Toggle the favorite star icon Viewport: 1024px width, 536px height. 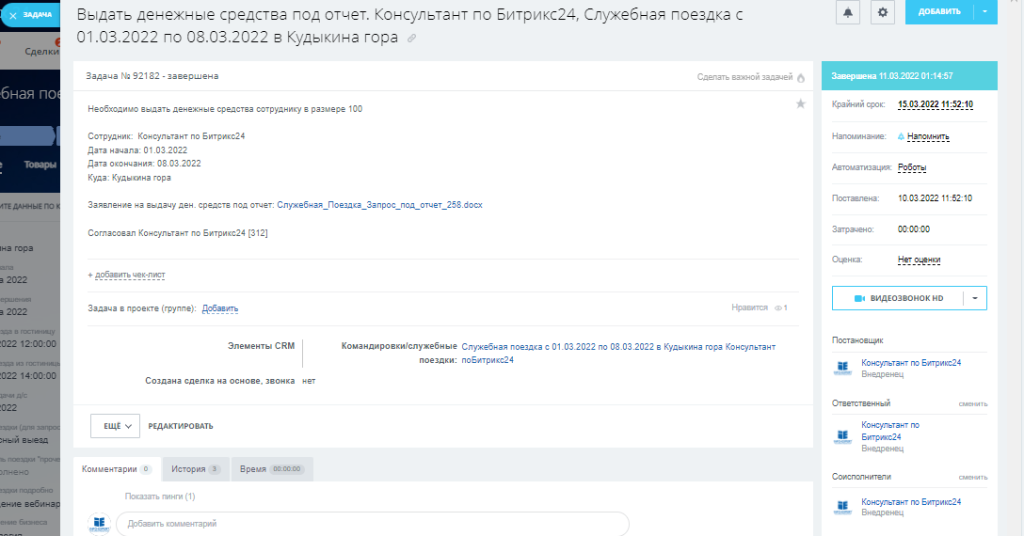click(x=801, y=104)
